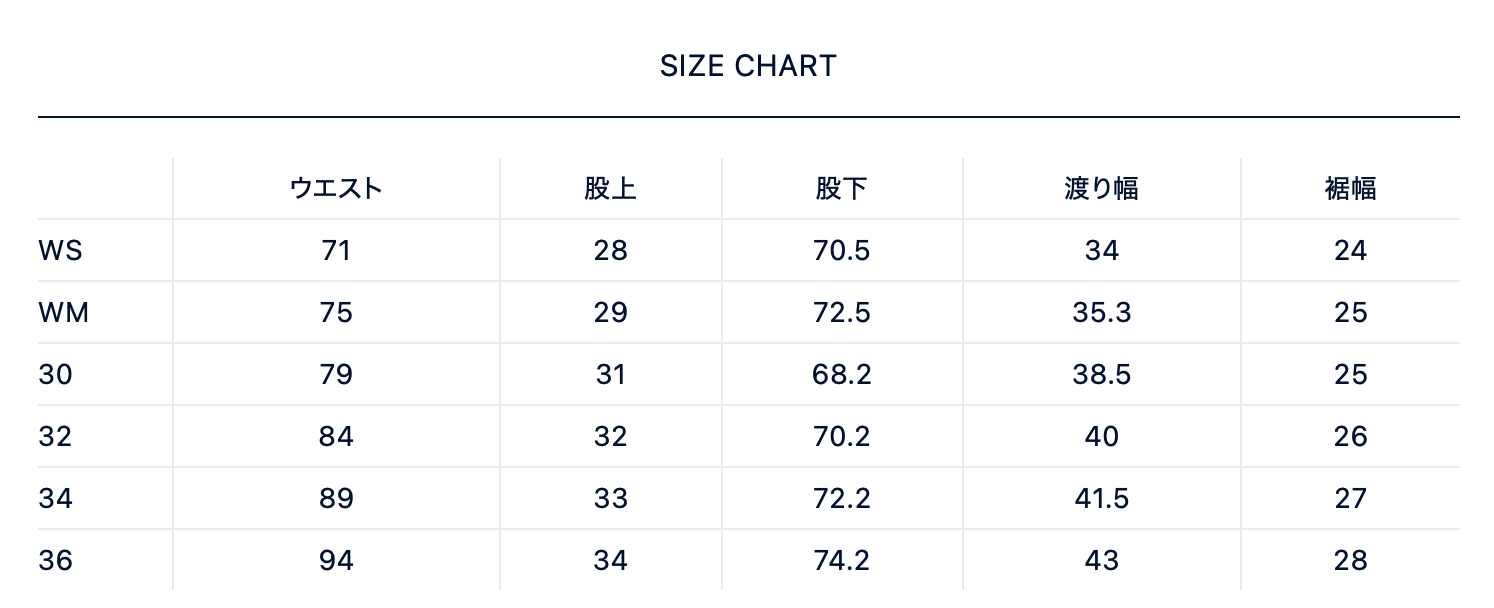Select the size 32 row label
Image resolution: width=1494 pixels, height=608 pixels.
[56, 436]
